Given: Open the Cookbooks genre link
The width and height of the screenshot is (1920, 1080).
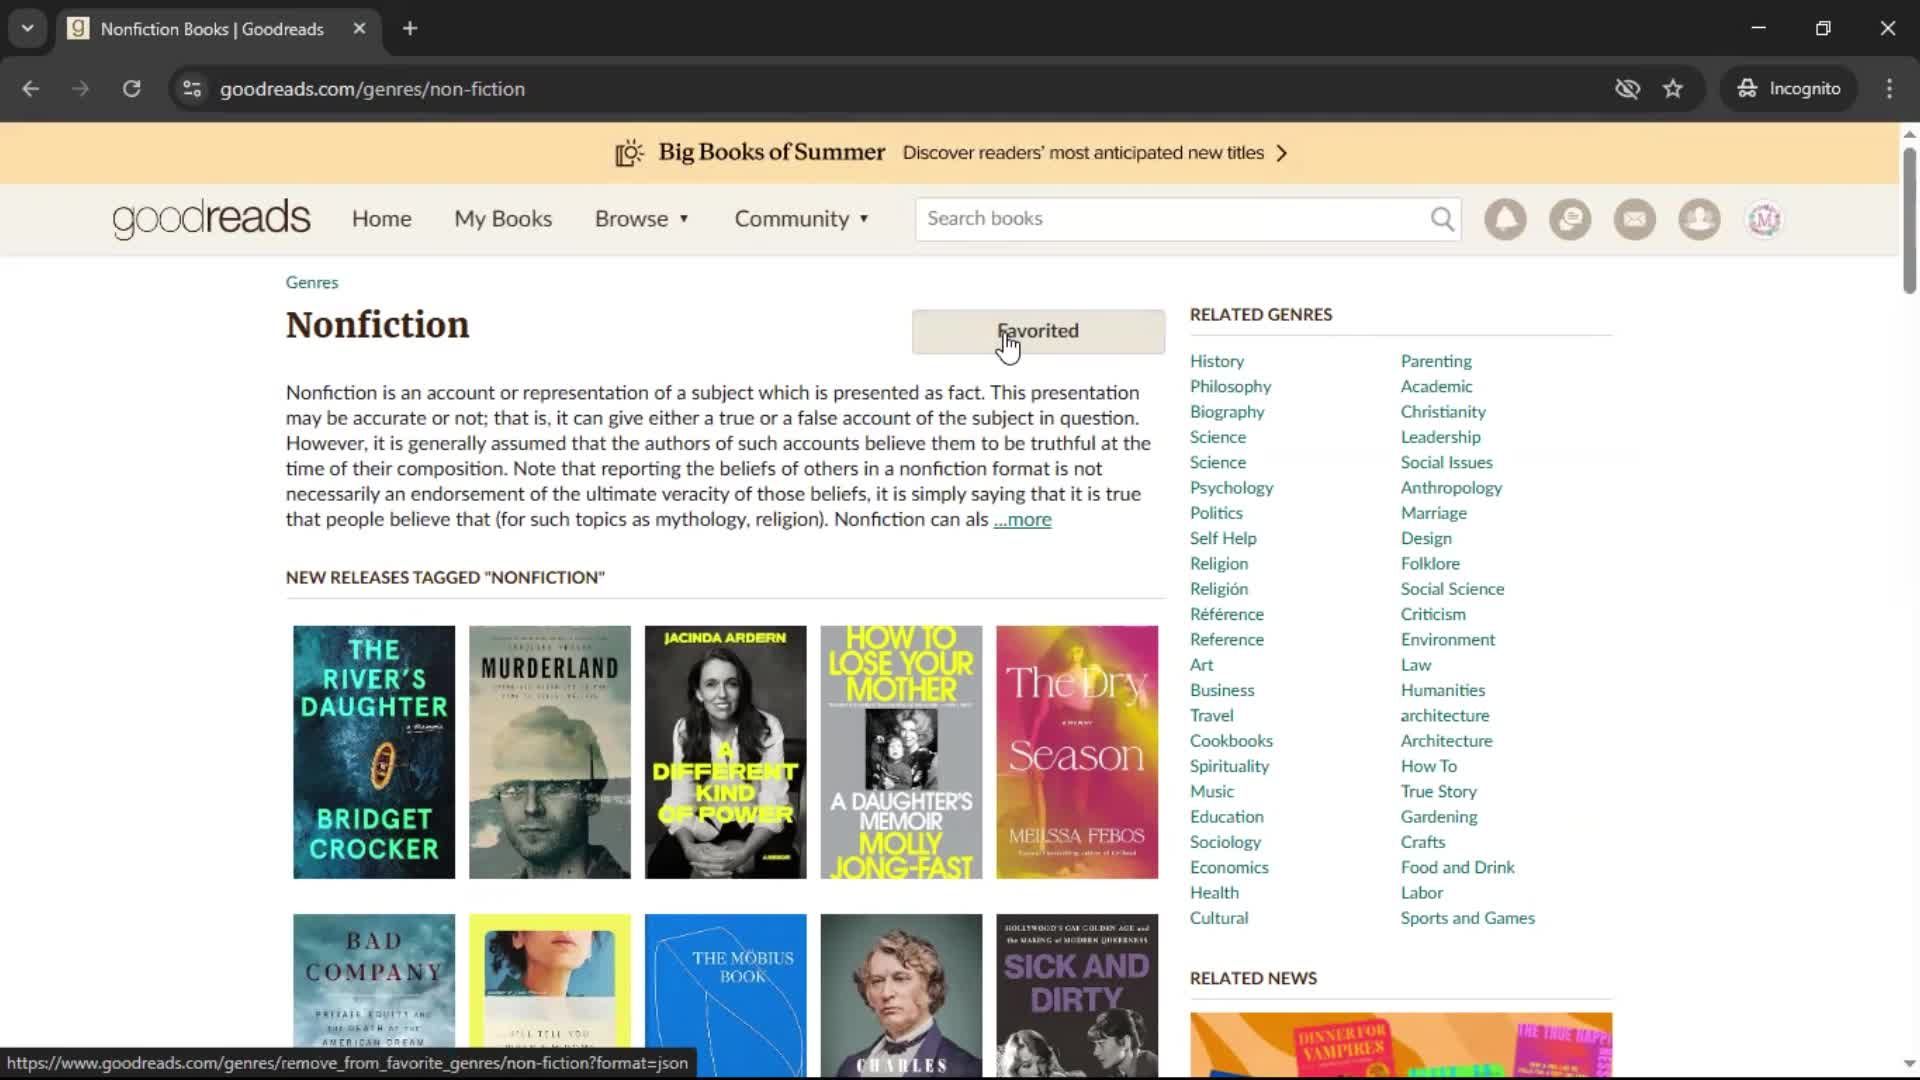Looking at the screenshot, I should pyautogui.click(x=1231, y=741).
